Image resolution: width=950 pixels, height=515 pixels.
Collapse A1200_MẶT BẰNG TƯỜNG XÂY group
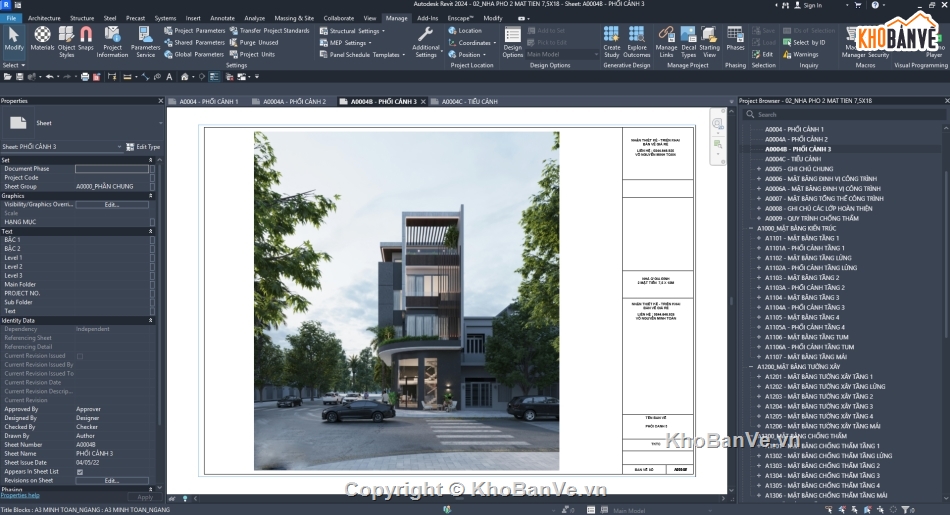click(751, 367)
